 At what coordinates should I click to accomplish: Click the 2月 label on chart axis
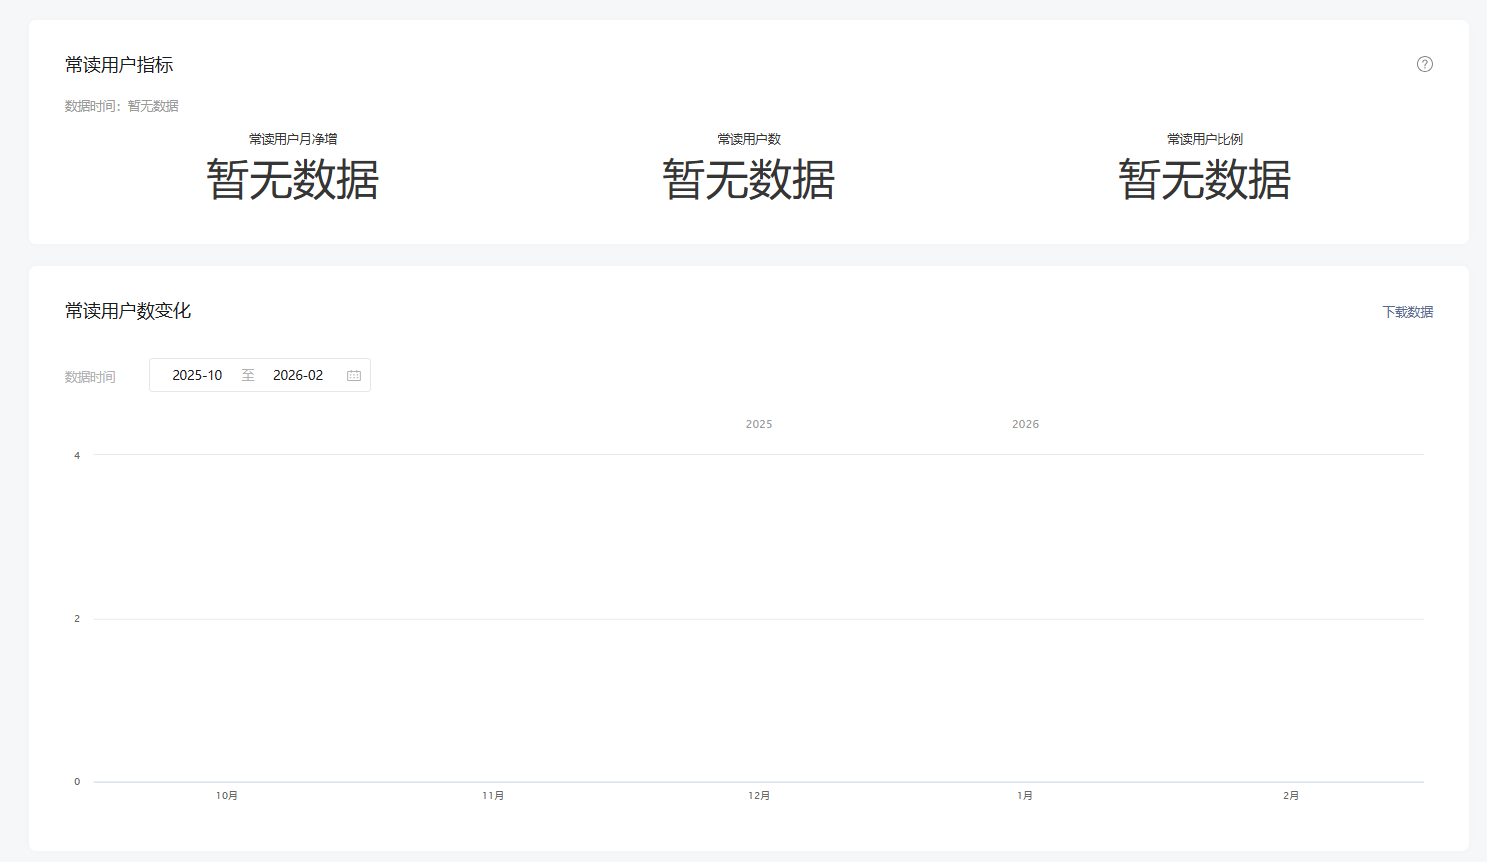(1291, 796)
